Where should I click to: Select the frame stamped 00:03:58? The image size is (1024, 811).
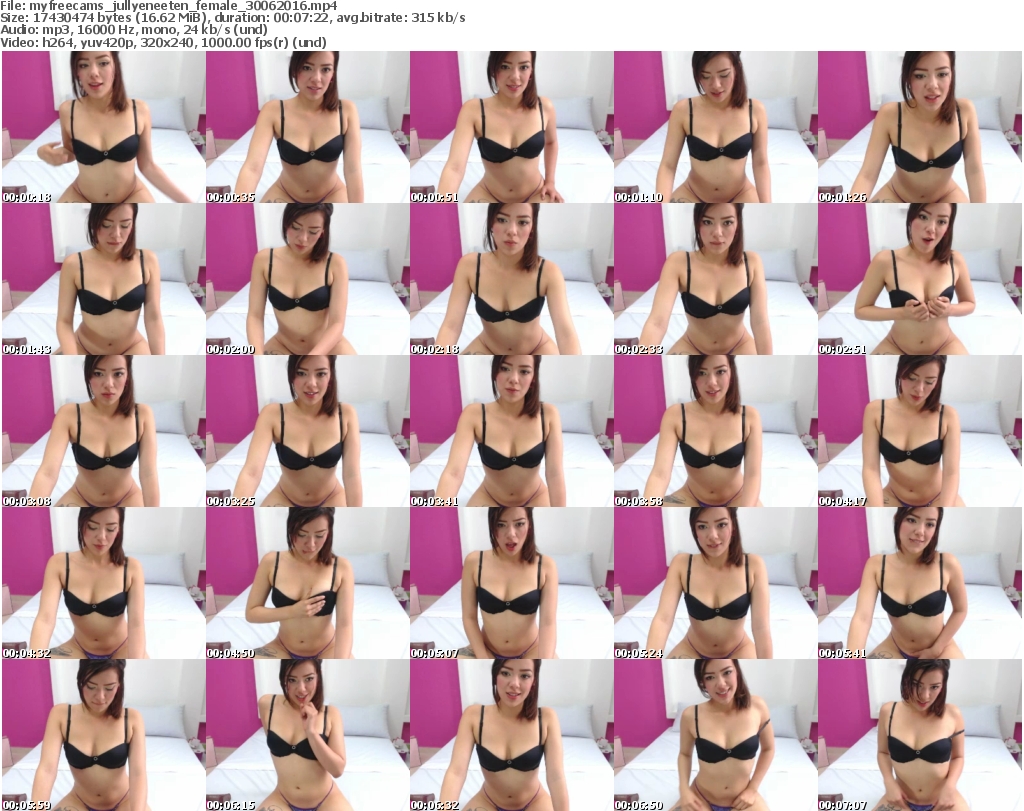pos(715,431)
